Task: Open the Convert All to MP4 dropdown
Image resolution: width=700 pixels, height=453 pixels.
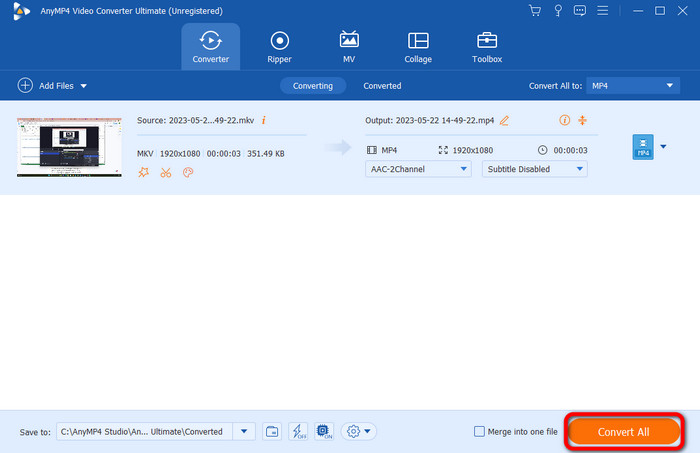Action: point(633,86)
